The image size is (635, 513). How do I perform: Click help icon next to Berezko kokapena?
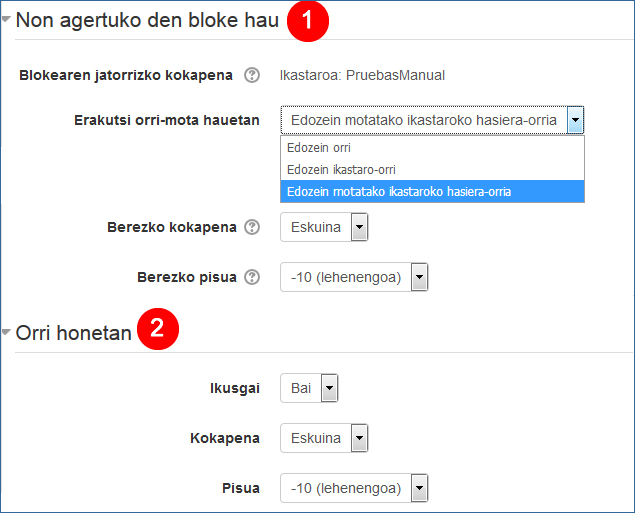(x=252, y=227)
